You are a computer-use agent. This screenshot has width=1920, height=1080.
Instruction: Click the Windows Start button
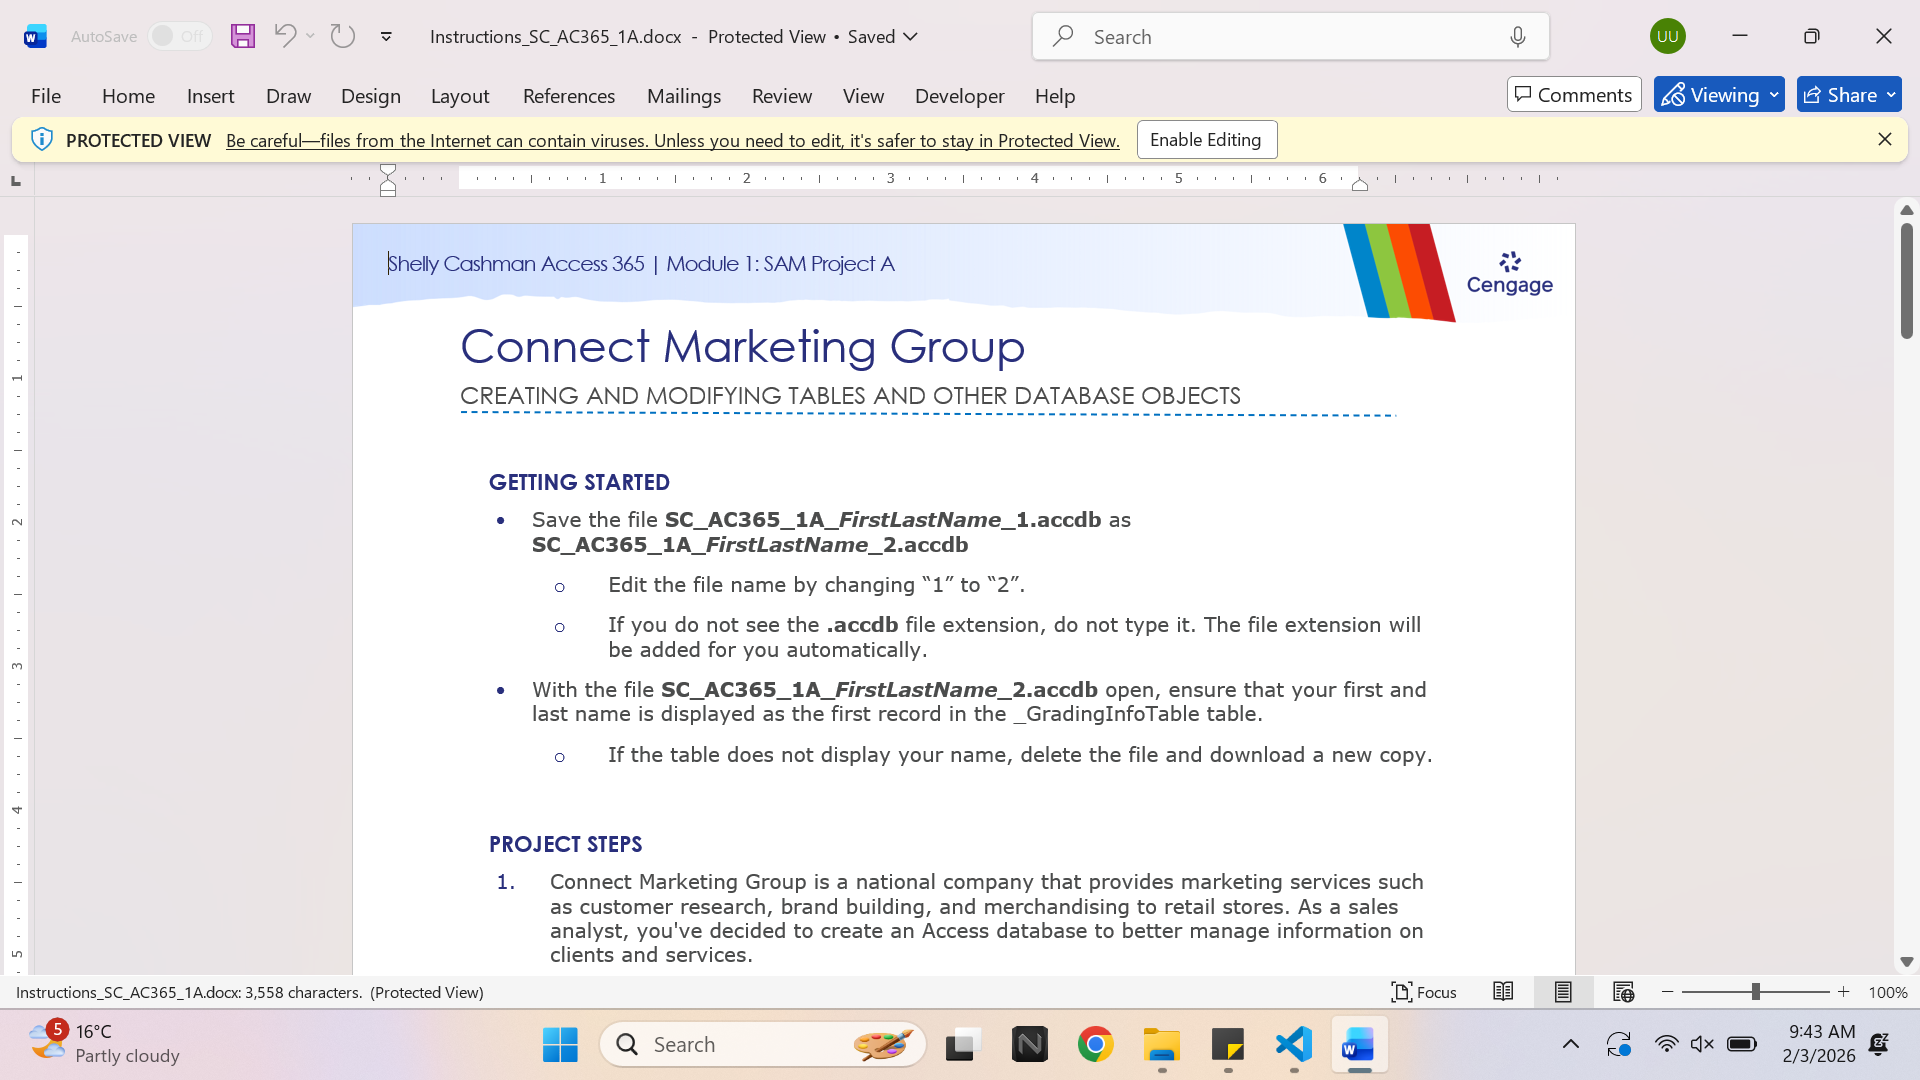click(560, 1045)
